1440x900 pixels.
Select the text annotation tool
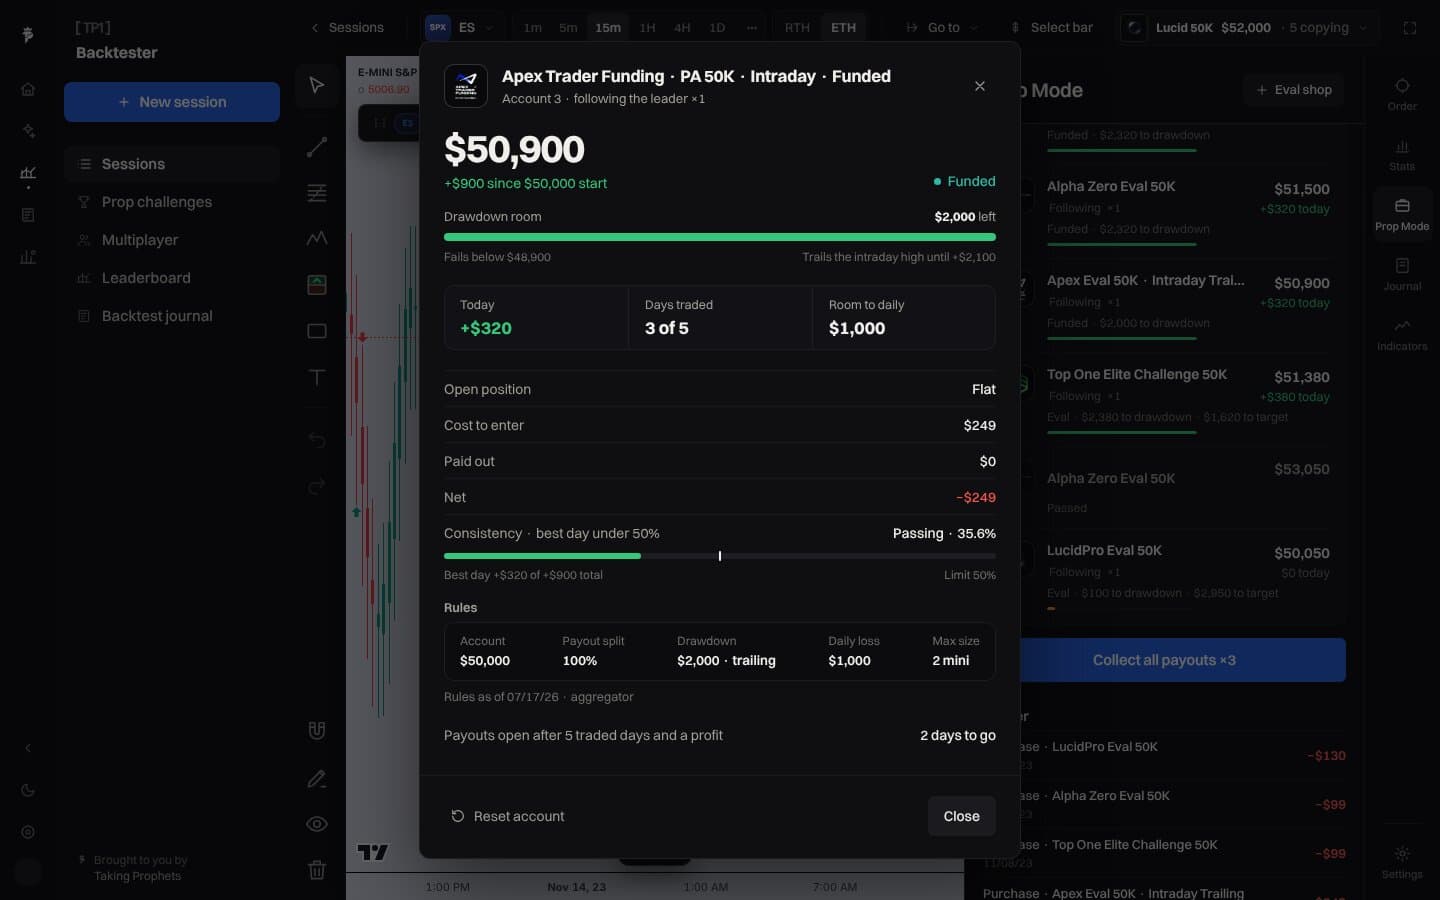pos(317,377)
